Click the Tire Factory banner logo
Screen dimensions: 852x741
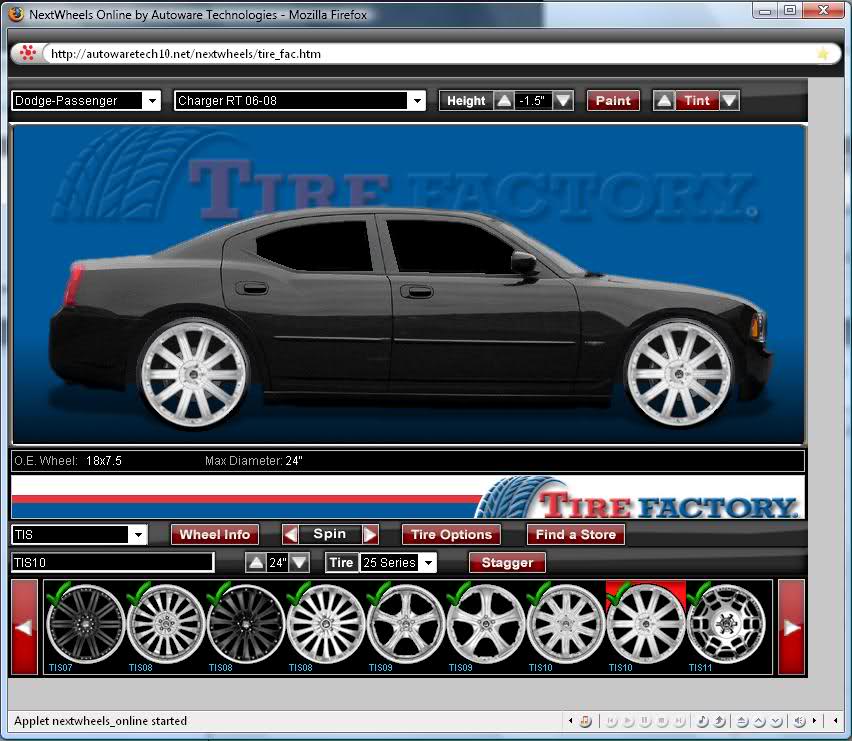[638, 497]
